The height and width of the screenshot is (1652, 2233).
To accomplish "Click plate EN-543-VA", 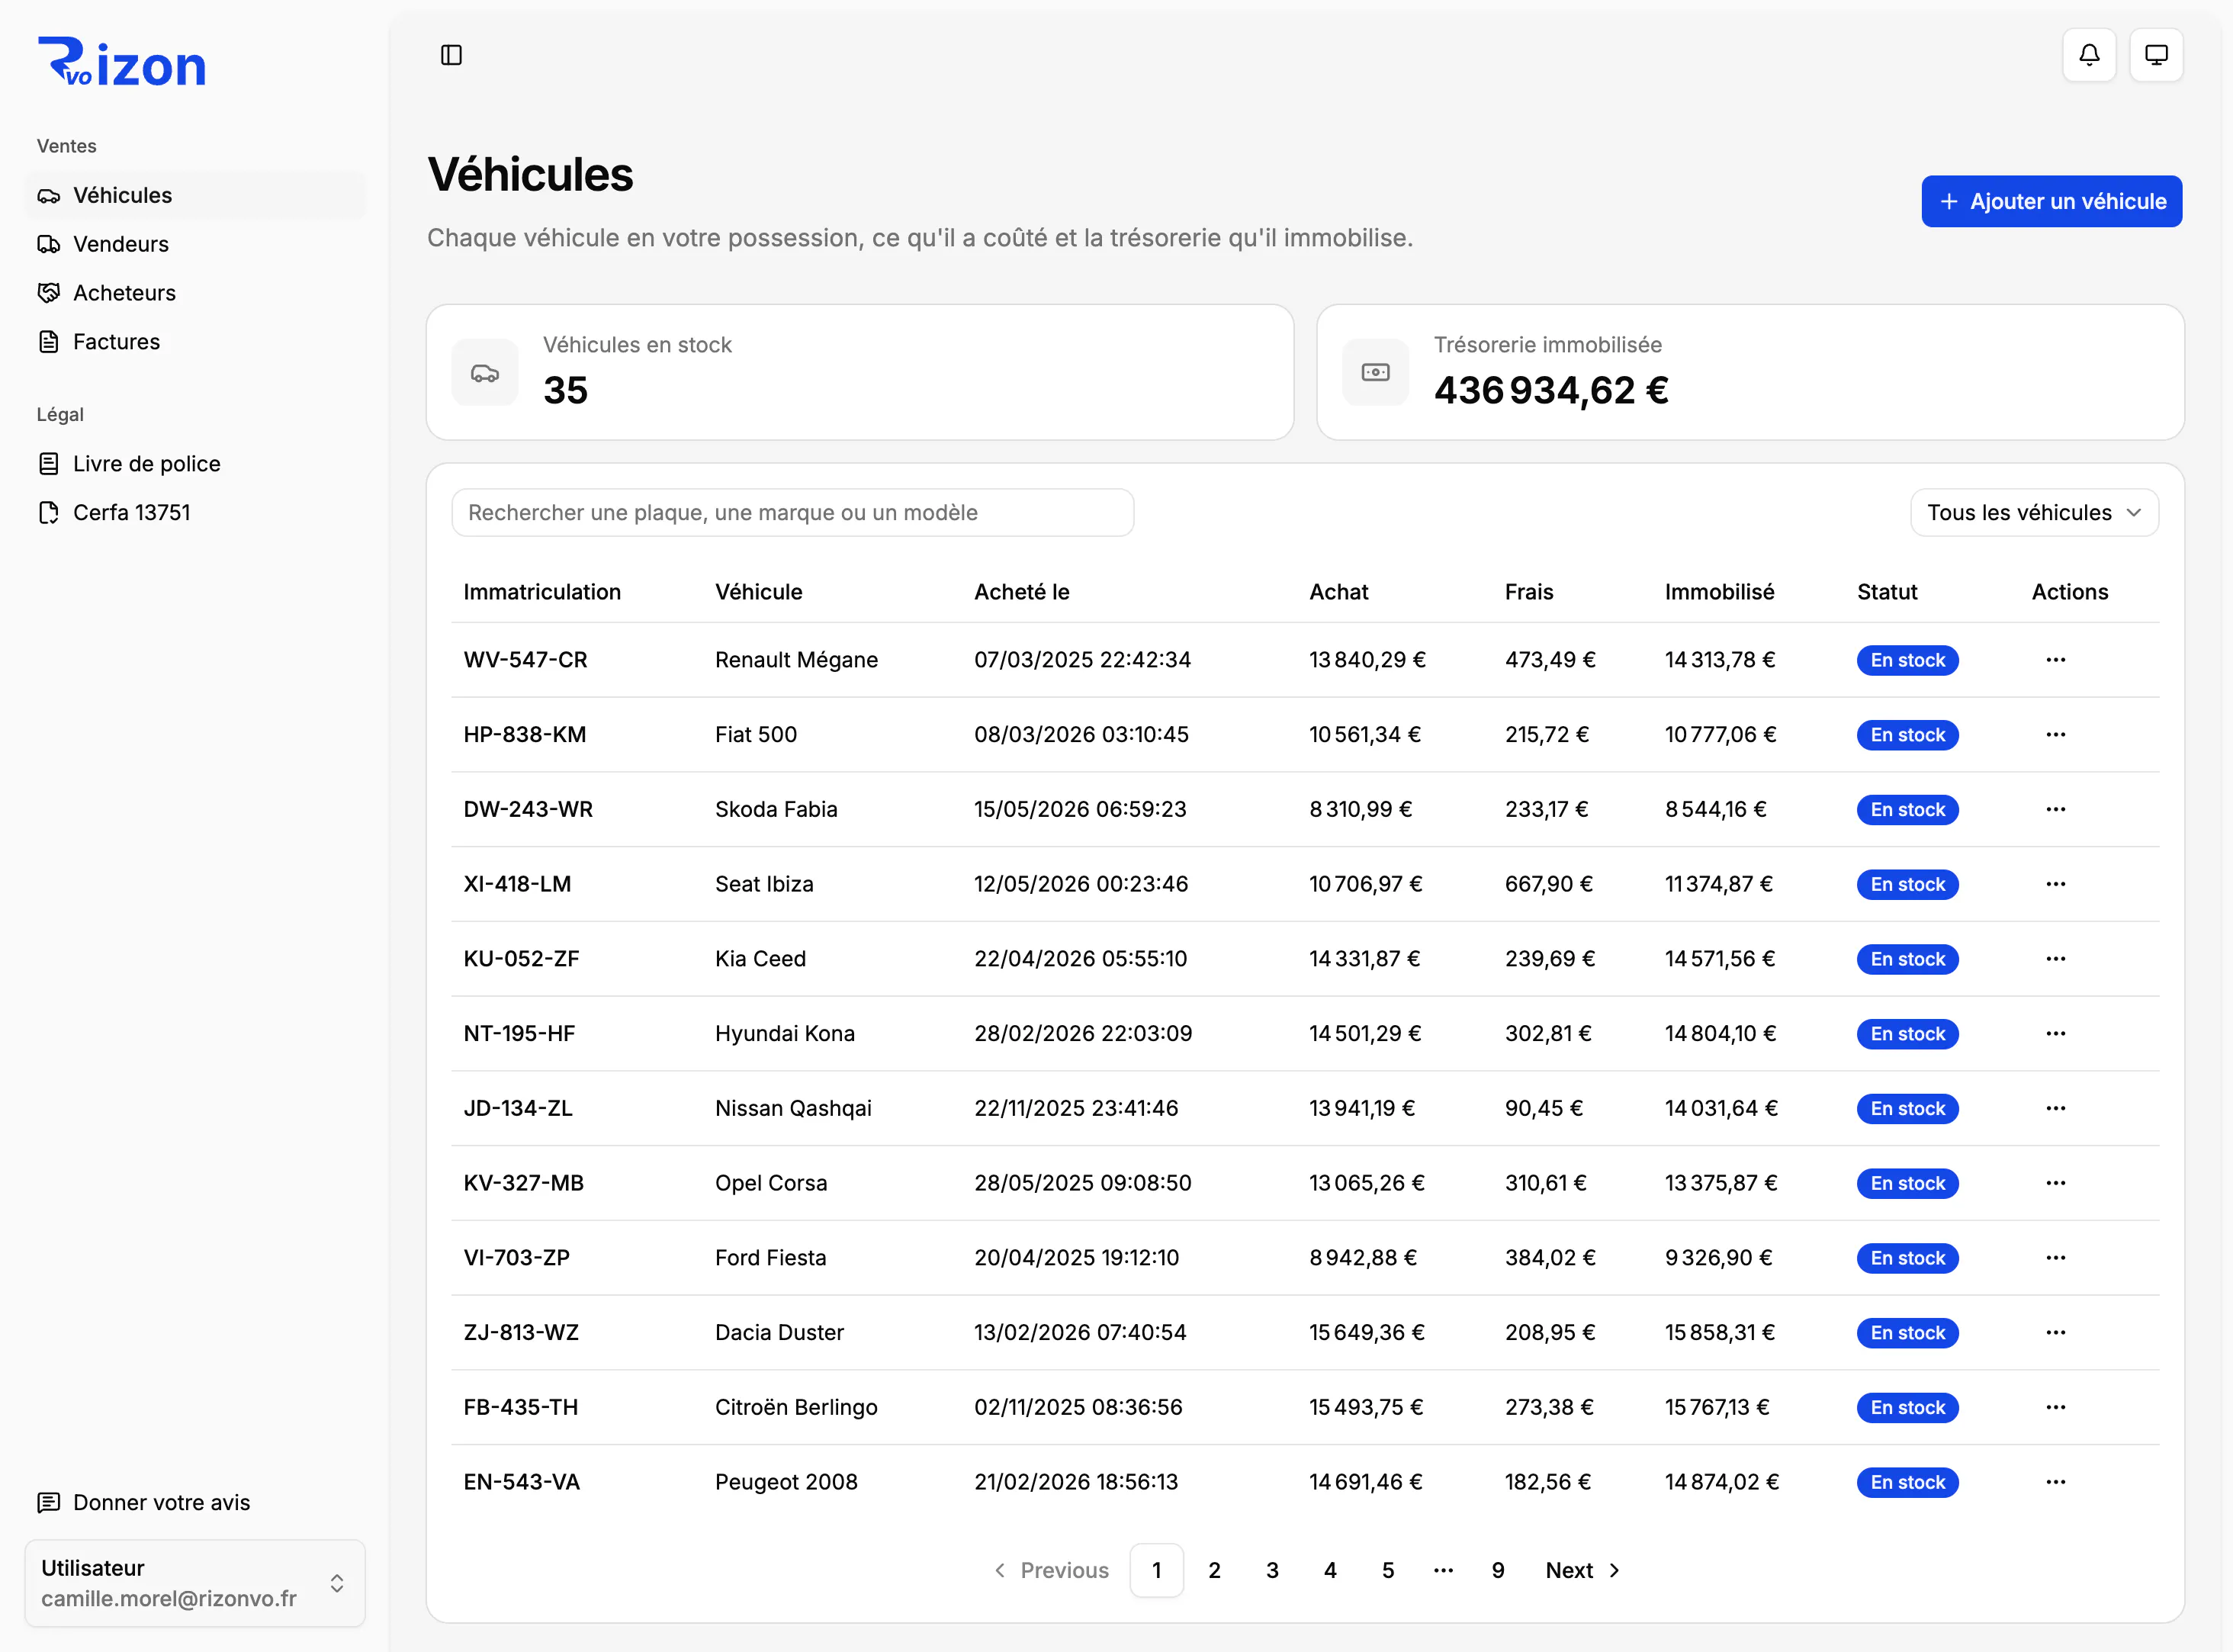I will tap(522, 1482).
